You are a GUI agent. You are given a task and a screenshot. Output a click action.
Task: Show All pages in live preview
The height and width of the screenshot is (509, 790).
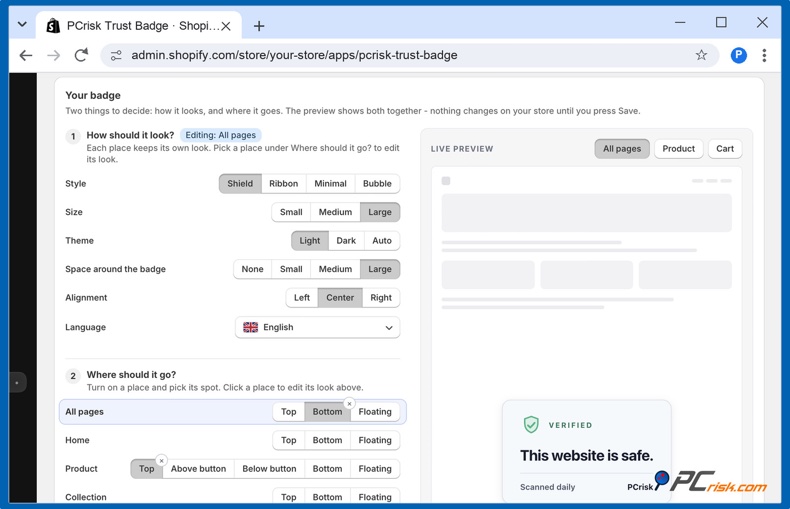click(x=622, y=149)
